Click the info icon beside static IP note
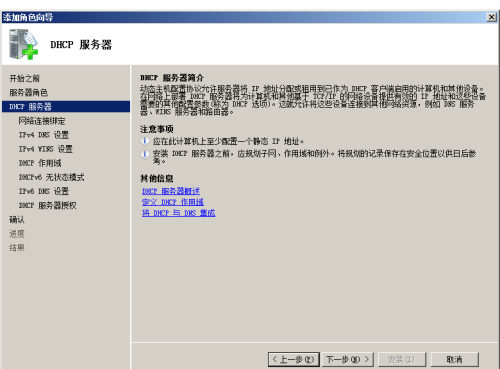Screen dimensions: 500x369 [145, 141]
